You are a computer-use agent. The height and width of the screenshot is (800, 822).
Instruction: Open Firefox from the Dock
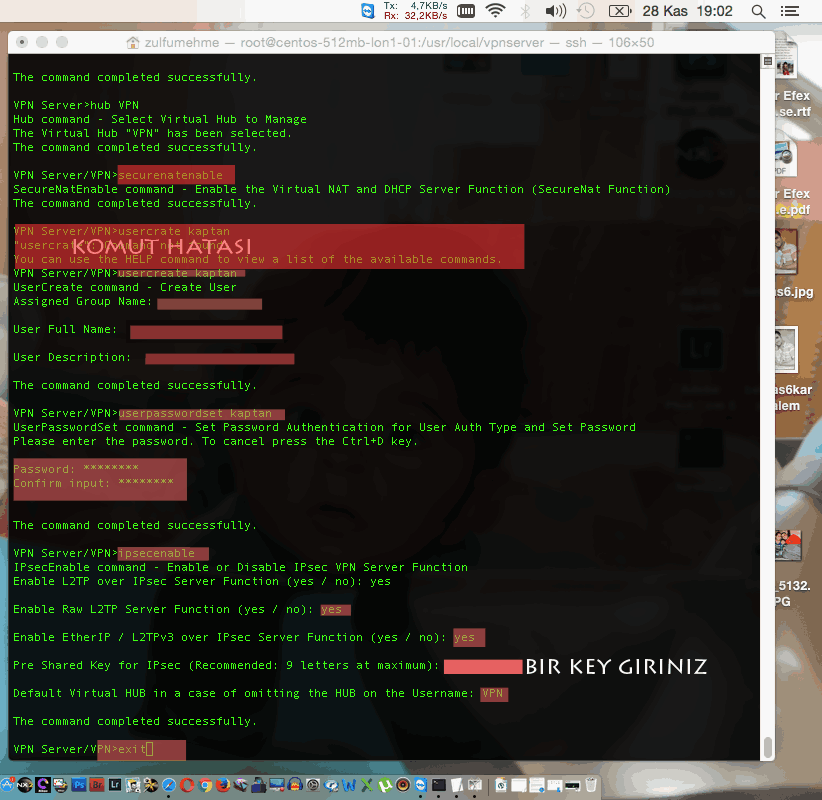(x=222, y=785)
